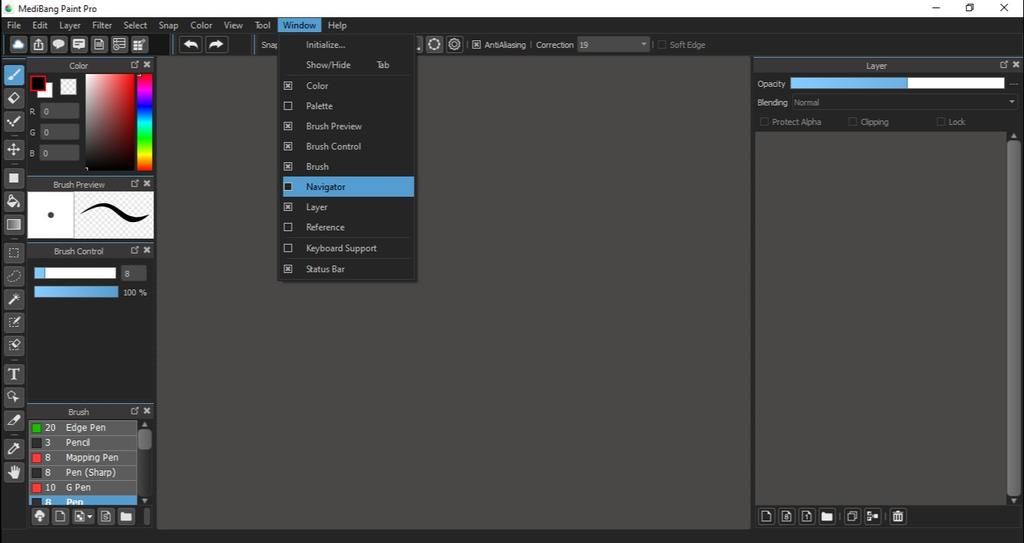Undock the Brush panel
This screenshot has width=1024, height=543.
tap(135, 411)
